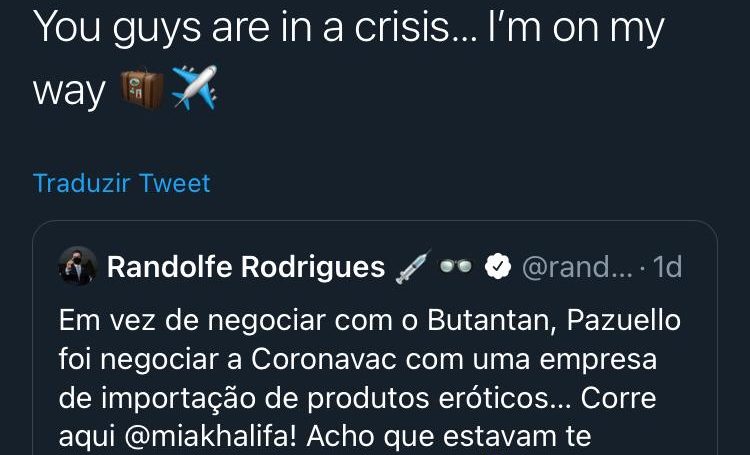Click the word "way" before the suitcase
The width and height of the screenshot is (750, 455).
(x=69, y=91)
